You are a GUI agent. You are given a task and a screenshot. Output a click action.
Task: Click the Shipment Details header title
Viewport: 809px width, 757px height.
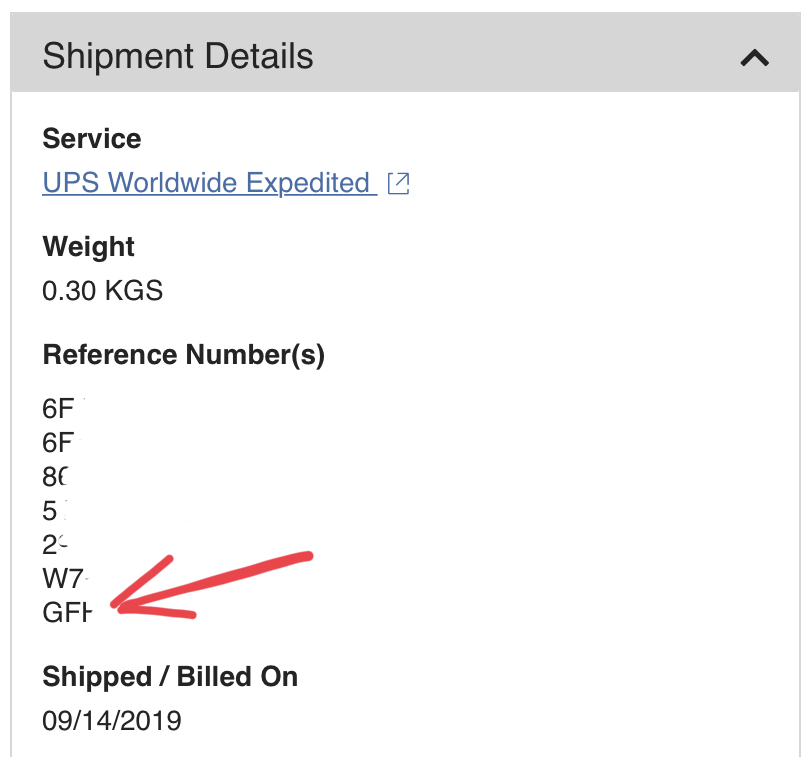coord(178,56)
